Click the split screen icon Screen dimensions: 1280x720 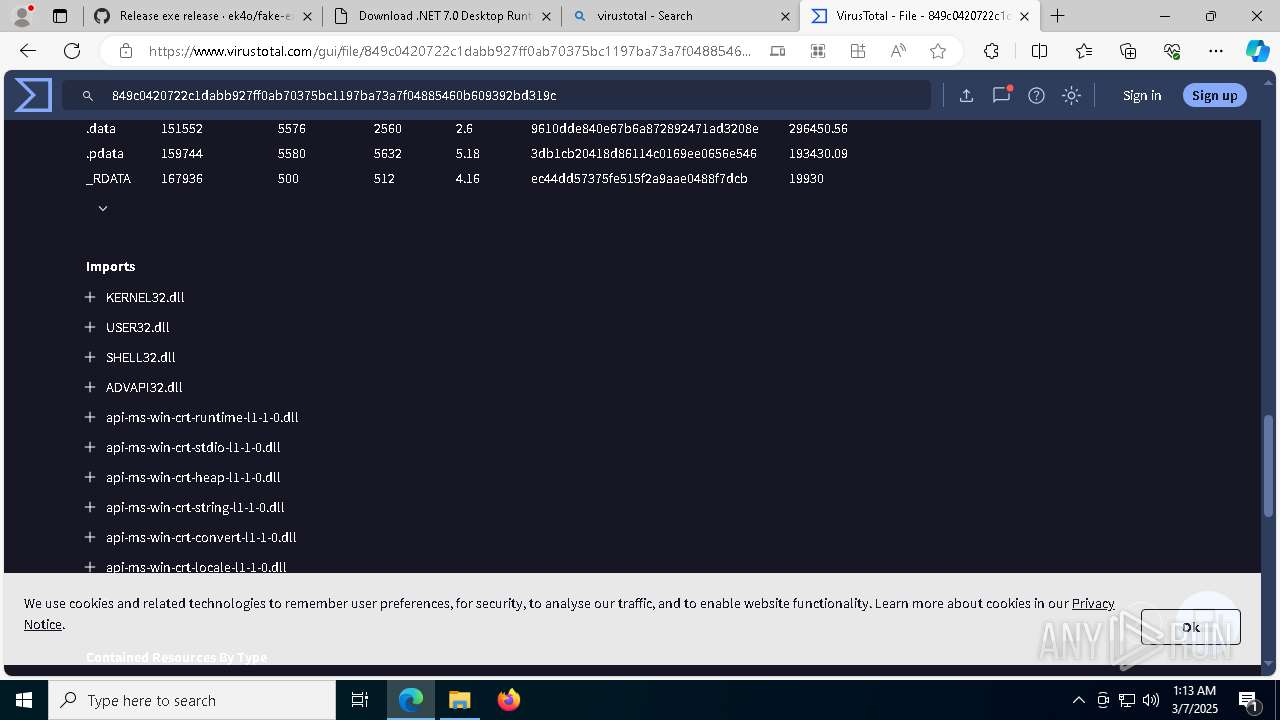pos(1039,51)
